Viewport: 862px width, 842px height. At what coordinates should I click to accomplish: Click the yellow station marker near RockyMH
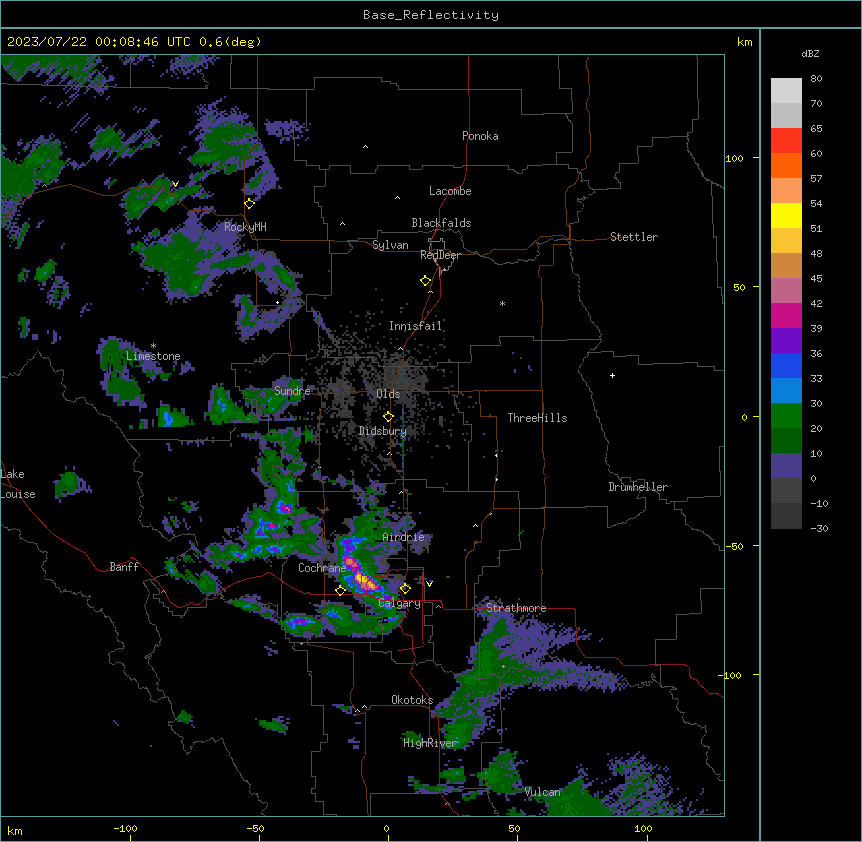[x=250, y=203]
